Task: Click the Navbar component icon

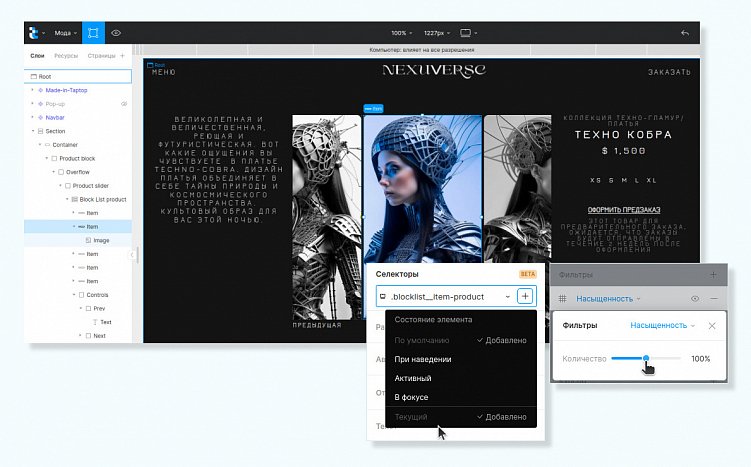Action: [40, 117]
